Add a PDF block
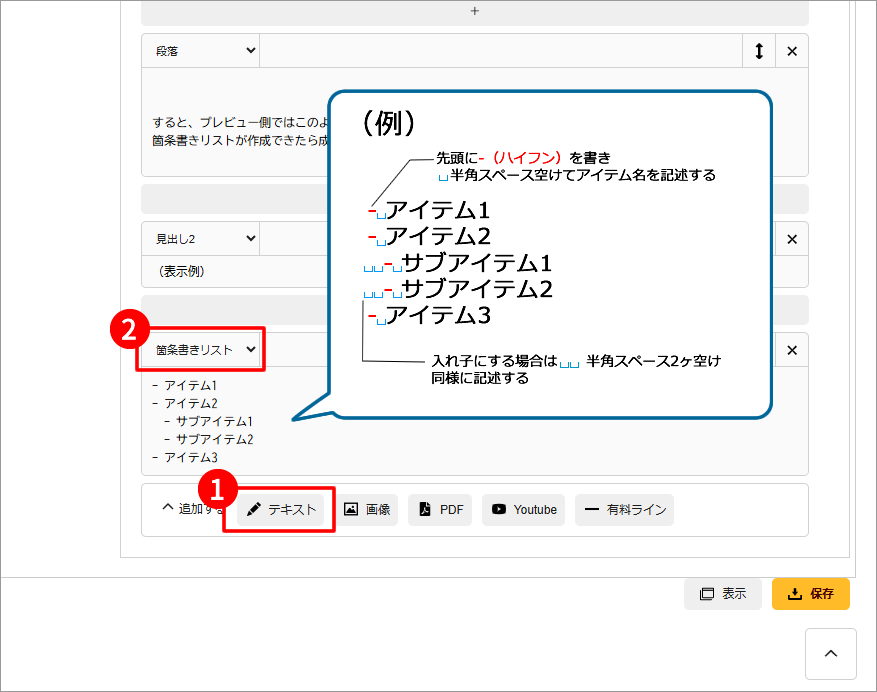 tap(440, 510)
